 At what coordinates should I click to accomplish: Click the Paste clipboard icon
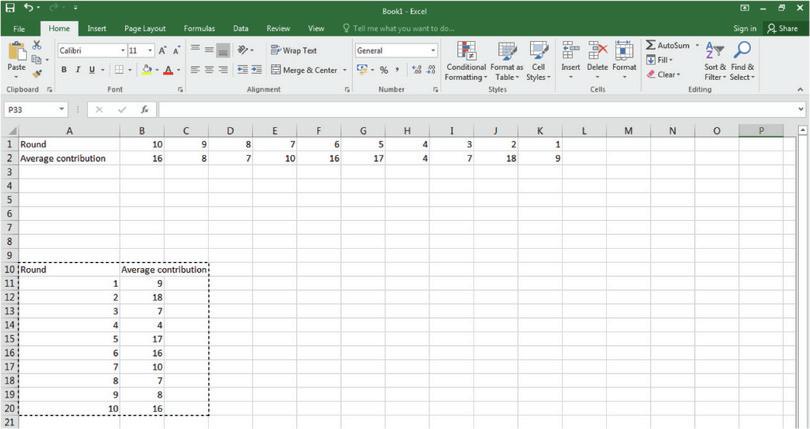coord(17,51)
